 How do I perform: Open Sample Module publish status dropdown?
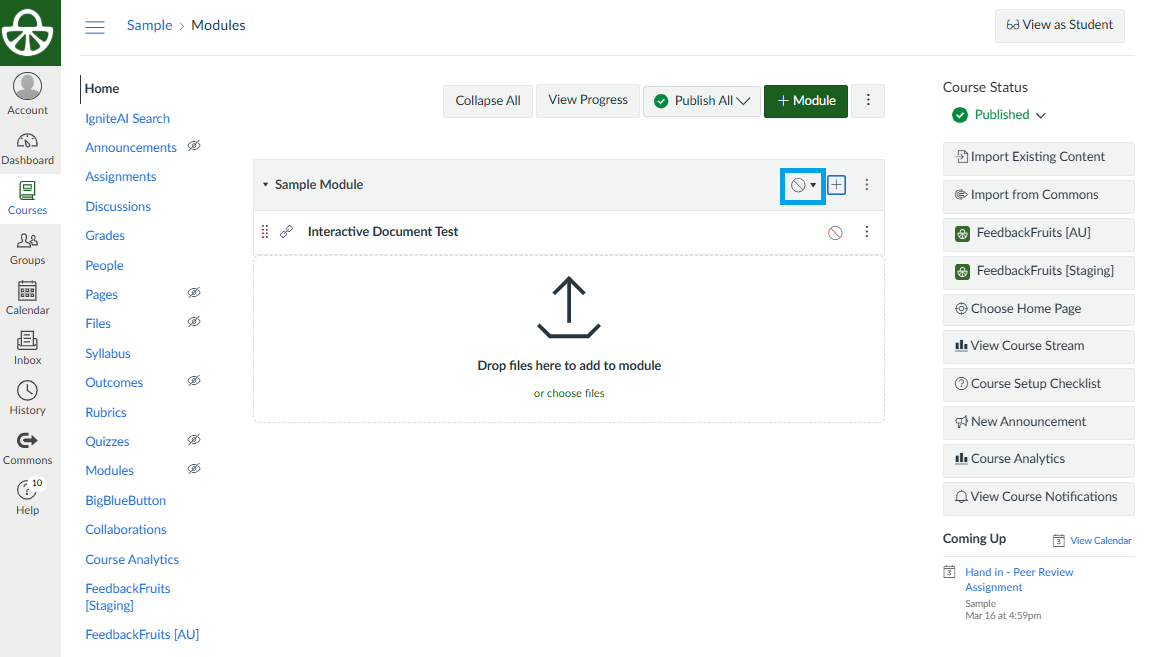[803, 185]
